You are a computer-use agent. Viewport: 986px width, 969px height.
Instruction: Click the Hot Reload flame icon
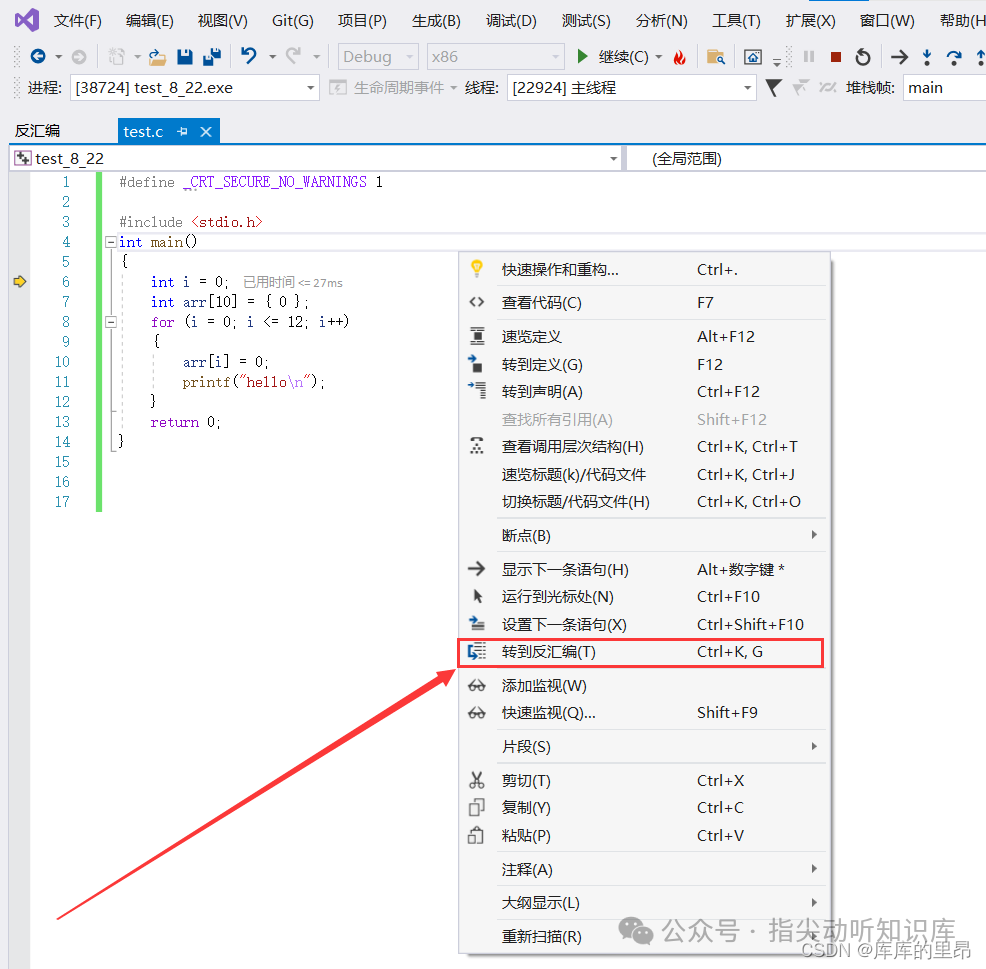680,57
